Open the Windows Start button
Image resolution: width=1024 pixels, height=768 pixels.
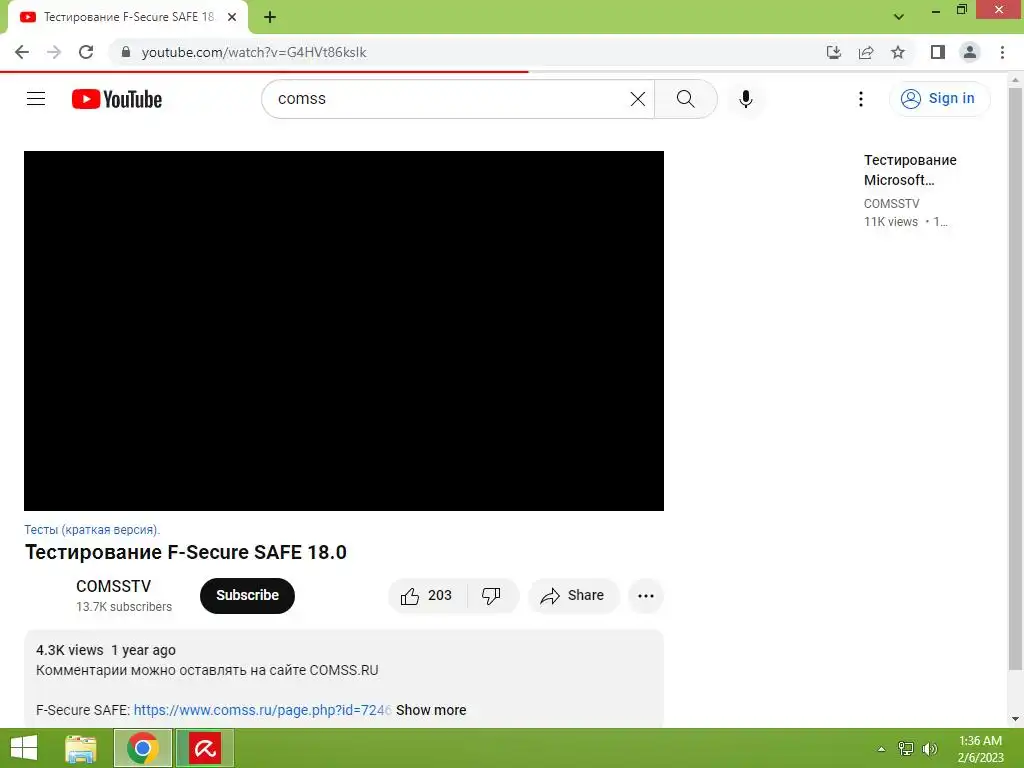24,748
